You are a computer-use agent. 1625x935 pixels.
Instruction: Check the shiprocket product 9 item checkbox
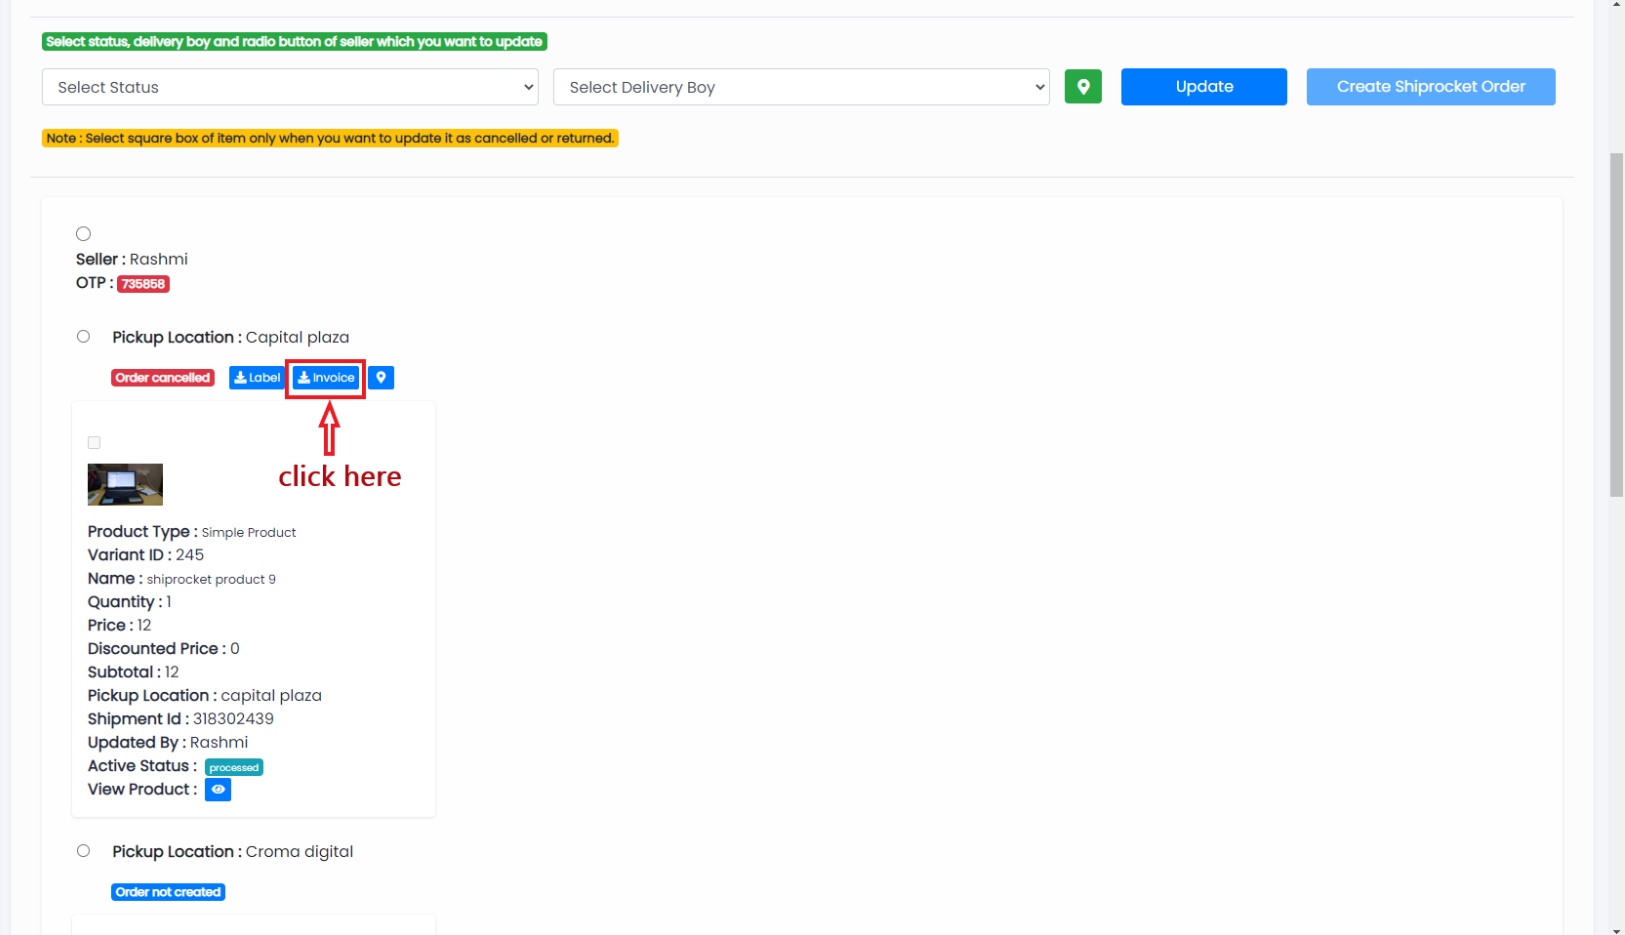[x=93, y=442]
